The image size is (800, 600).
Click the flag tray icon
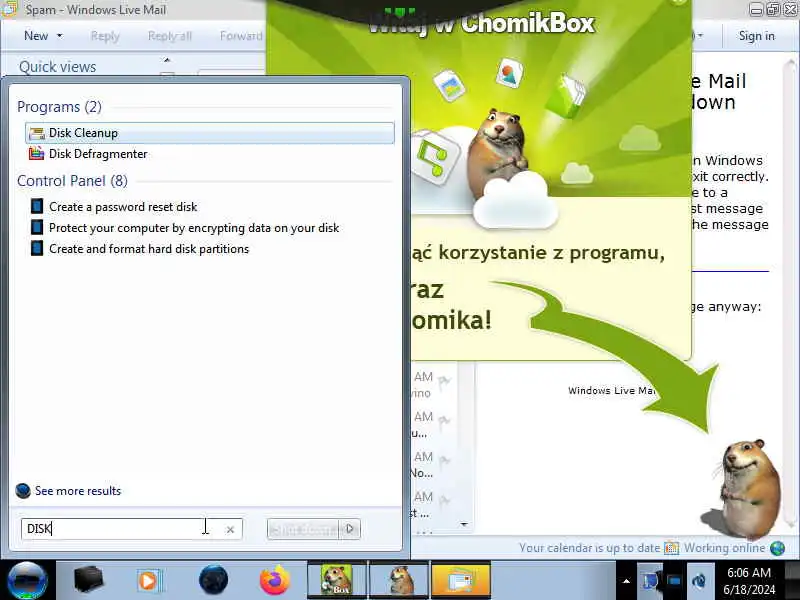[x=651, y=581]
